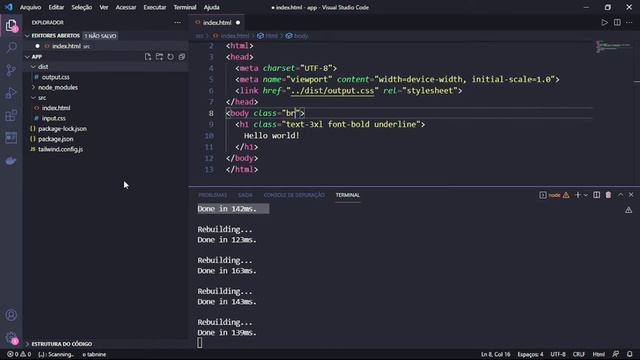Open Manage gear icon in activity bar

point(11,338)
